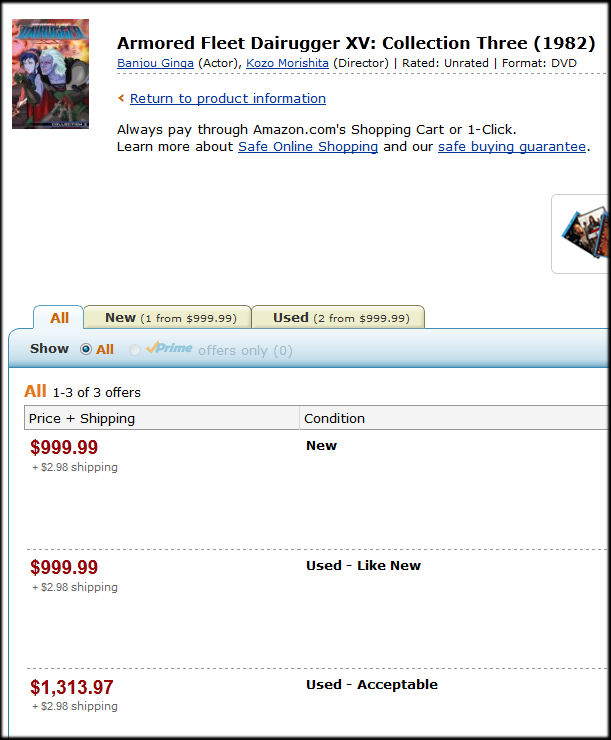This screenshot has height=740, width=611.
Task: Open Banjou Ginga actor link
Action: (155, 63)
